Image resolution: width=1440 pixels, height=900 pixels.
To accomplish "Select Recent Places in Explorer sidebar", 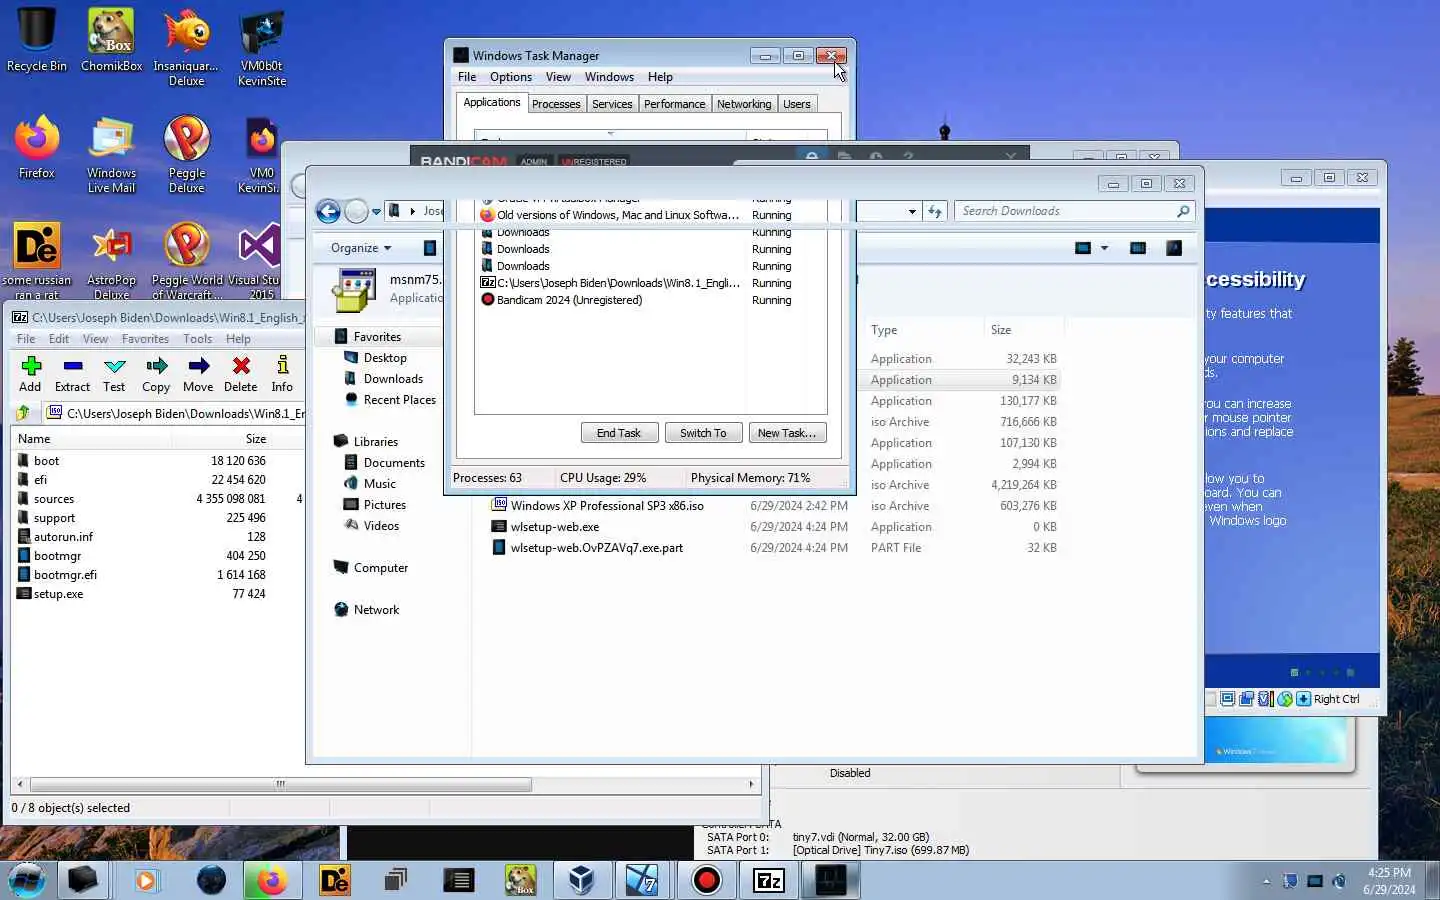I will point(399,400).
